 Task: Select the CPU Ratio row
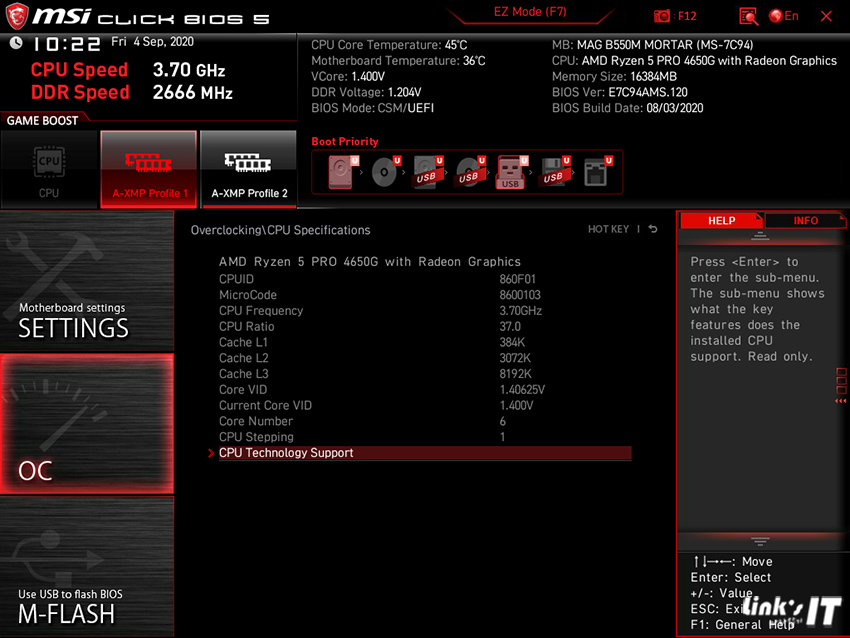point(425,326)
